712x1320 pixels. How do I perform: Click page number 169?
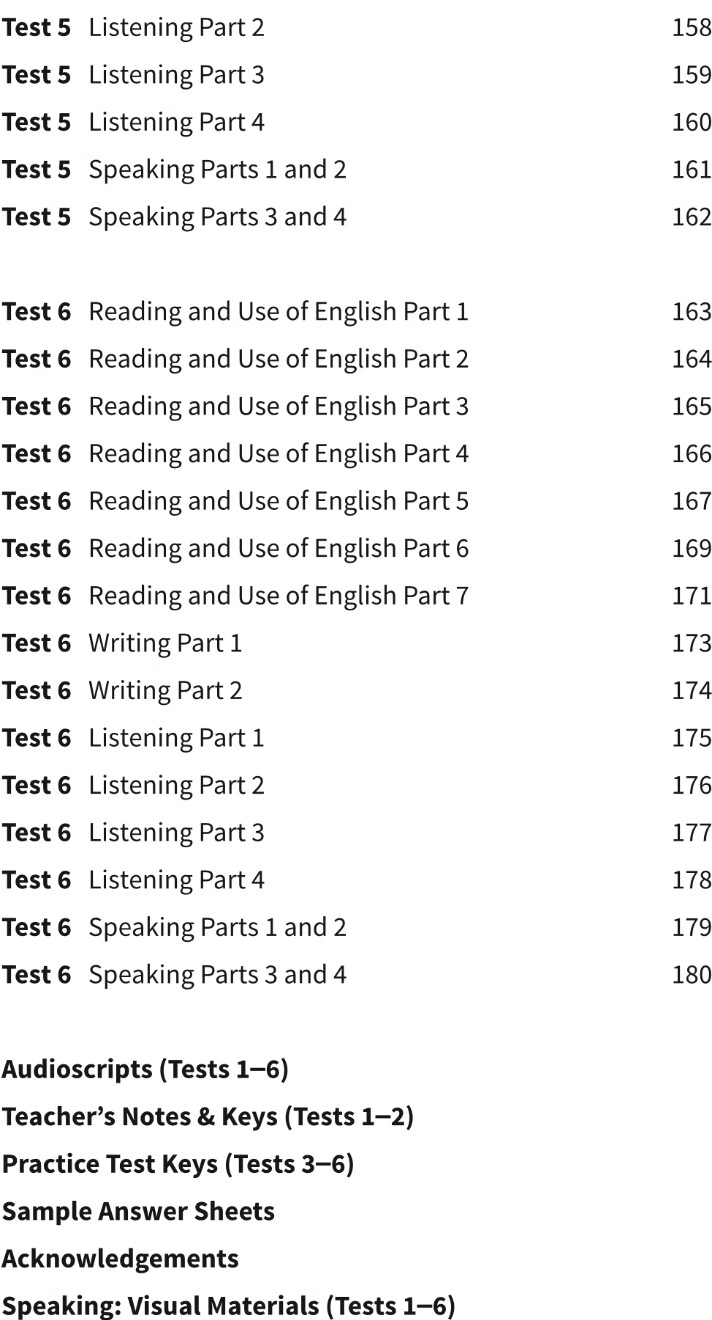(691, 549)
